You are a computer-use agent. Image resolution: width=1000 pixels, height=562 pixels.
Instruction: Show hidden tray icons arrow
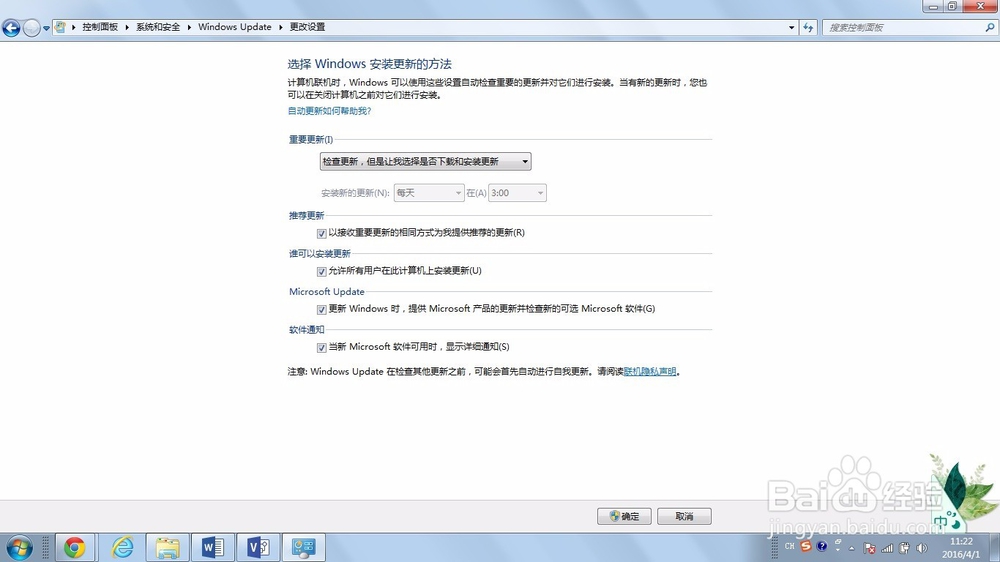point(852,548)
